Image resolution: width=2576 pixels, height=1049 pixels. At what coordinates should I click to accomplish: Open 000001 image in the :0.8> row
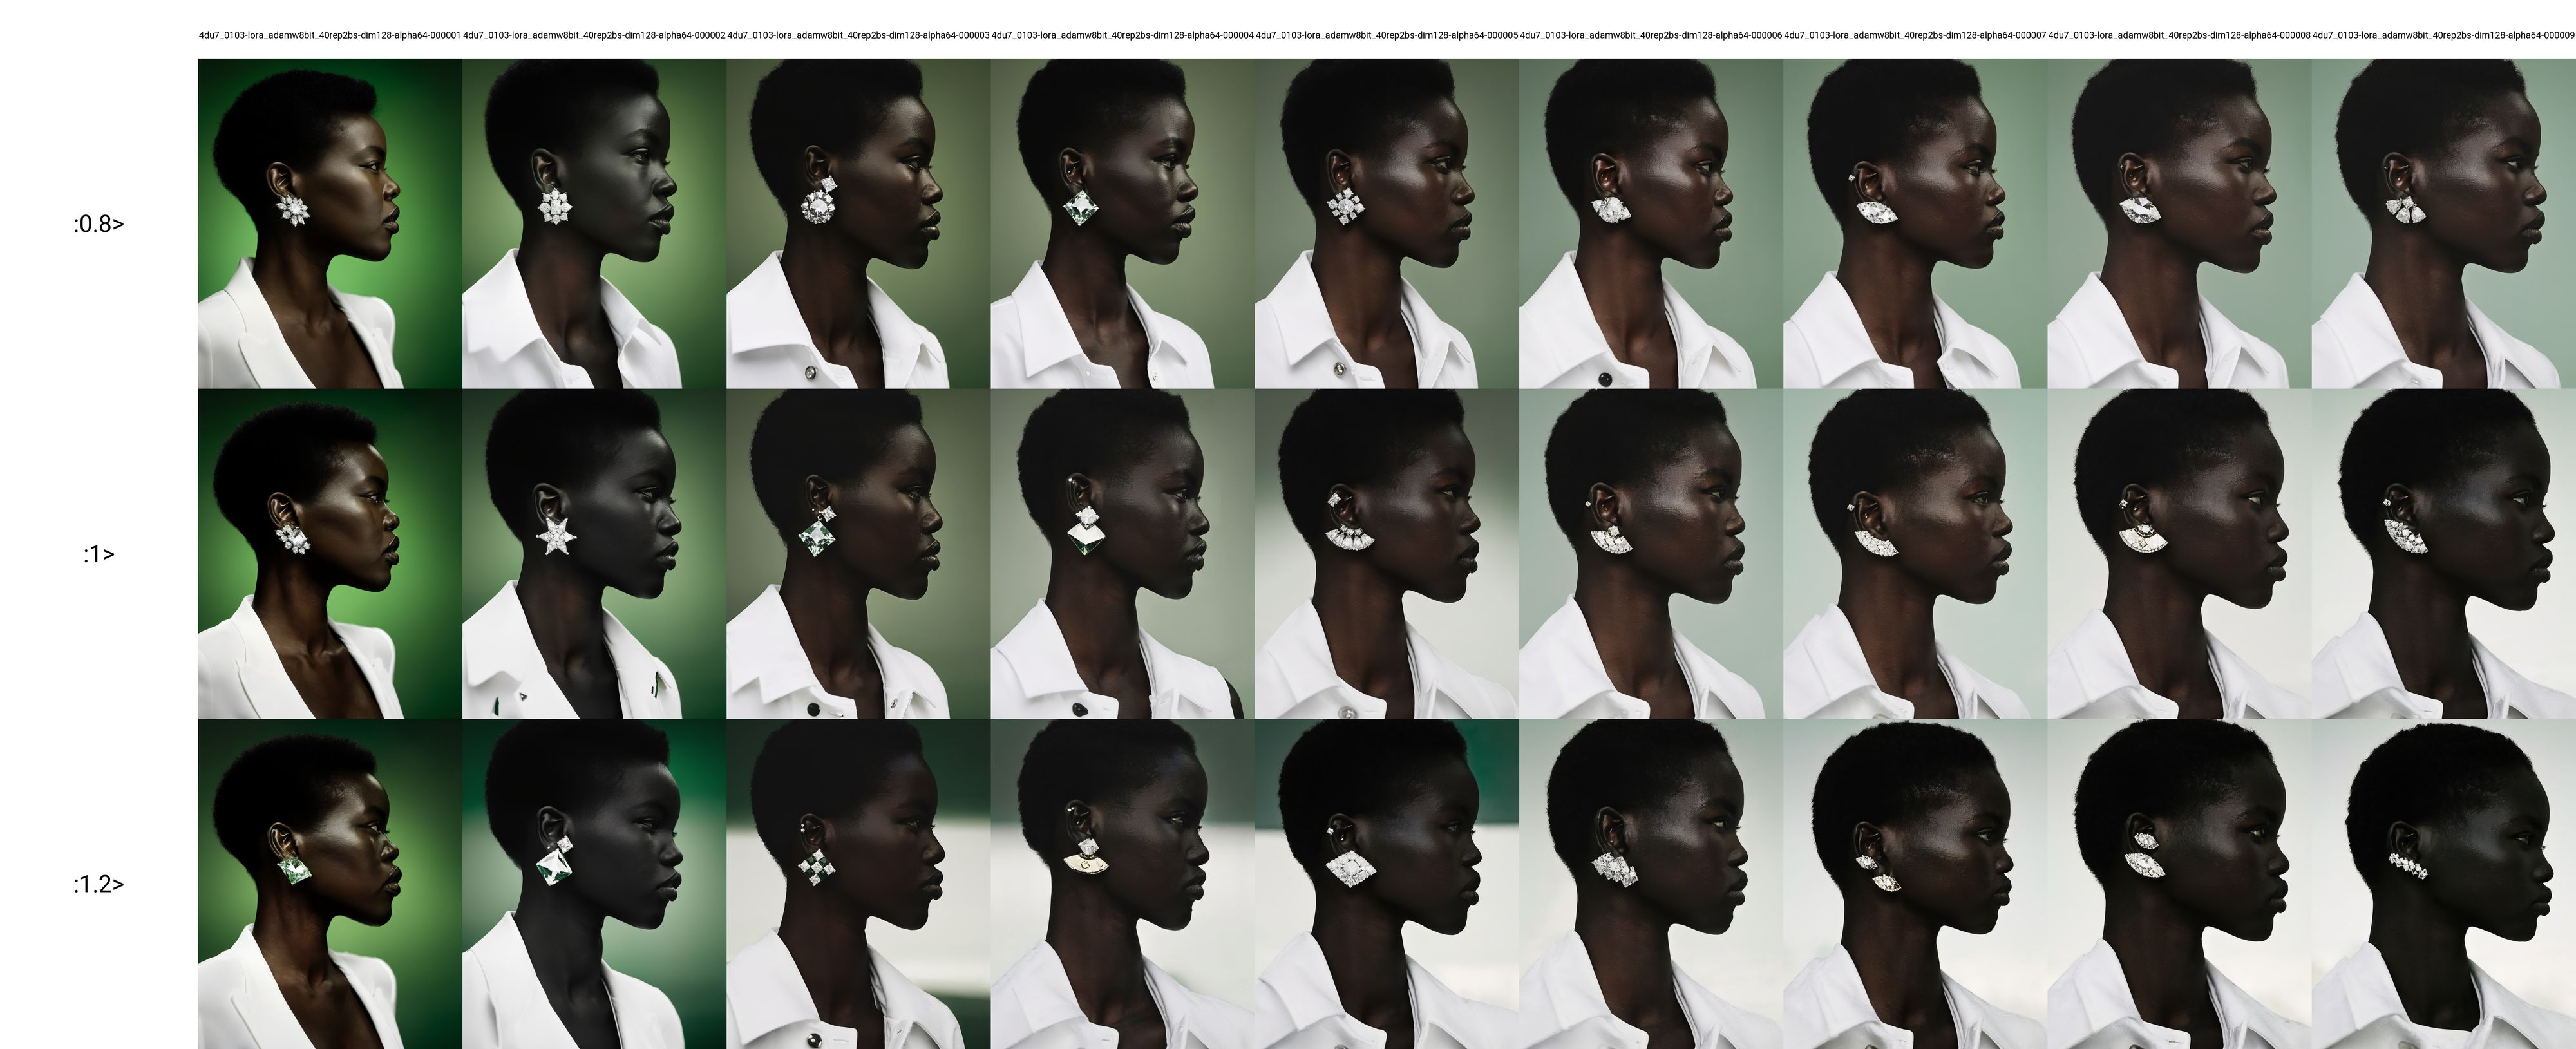click(330, 223)
